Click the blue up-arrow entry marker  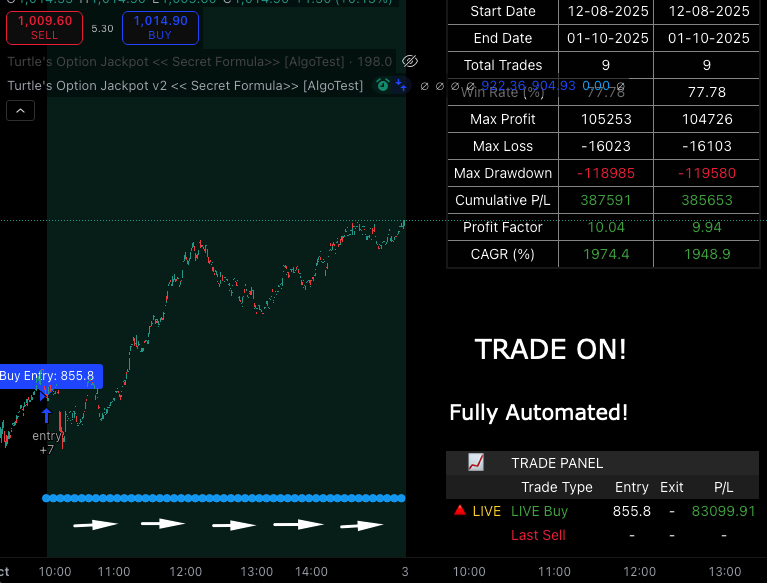[x=46, y=415]
